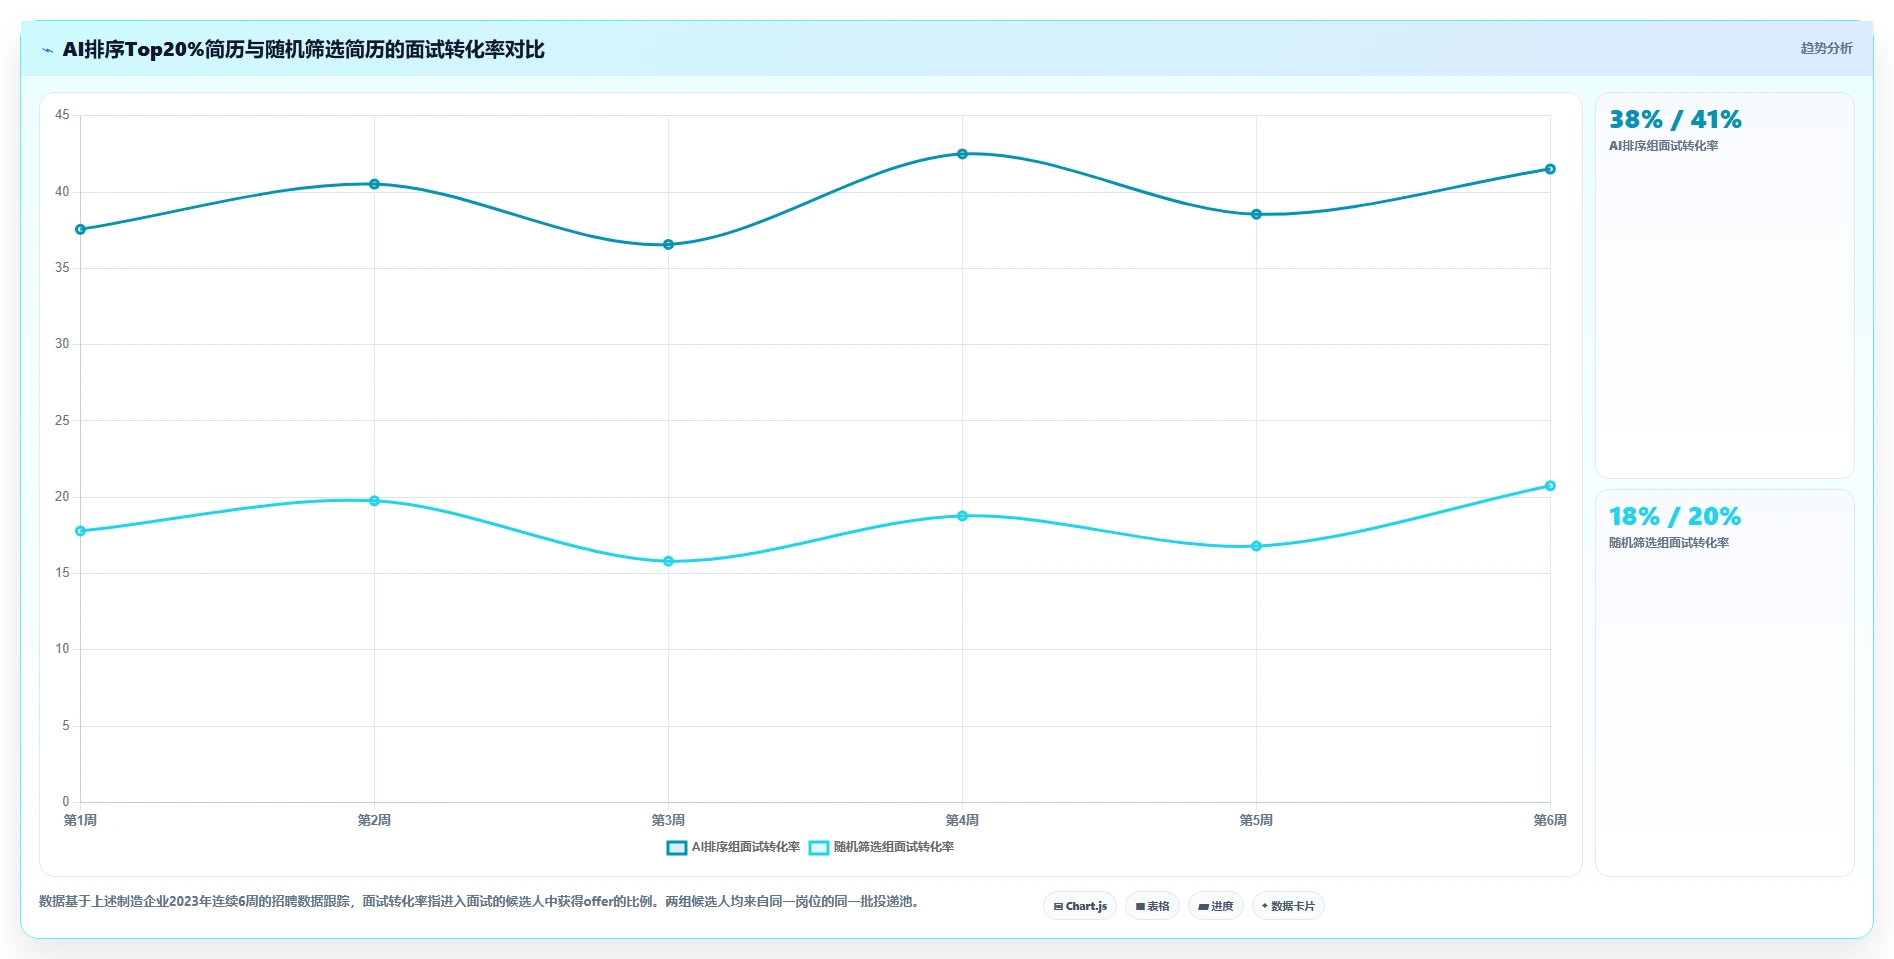The image size is (1894, 959).
Task: Toggle the AI排序组面试转化率 legend color box
Action: (677, 848)
